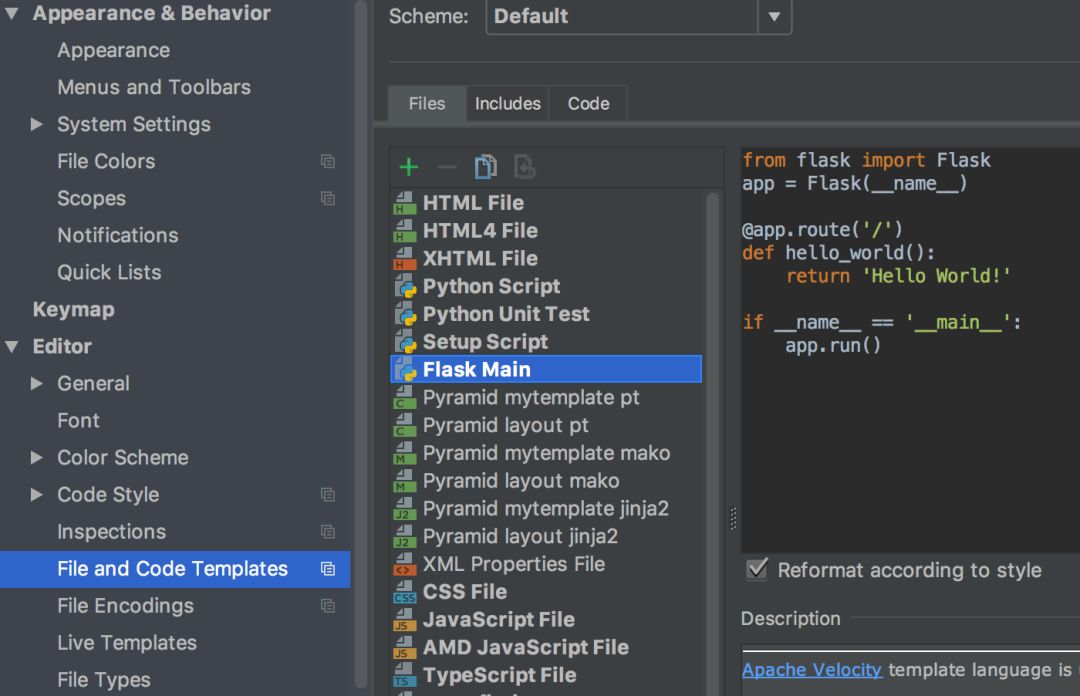The height and width of the screenshot is (696, 1080).
Task: Click the Python Script file icon
Action: click(x=405, y=287)
